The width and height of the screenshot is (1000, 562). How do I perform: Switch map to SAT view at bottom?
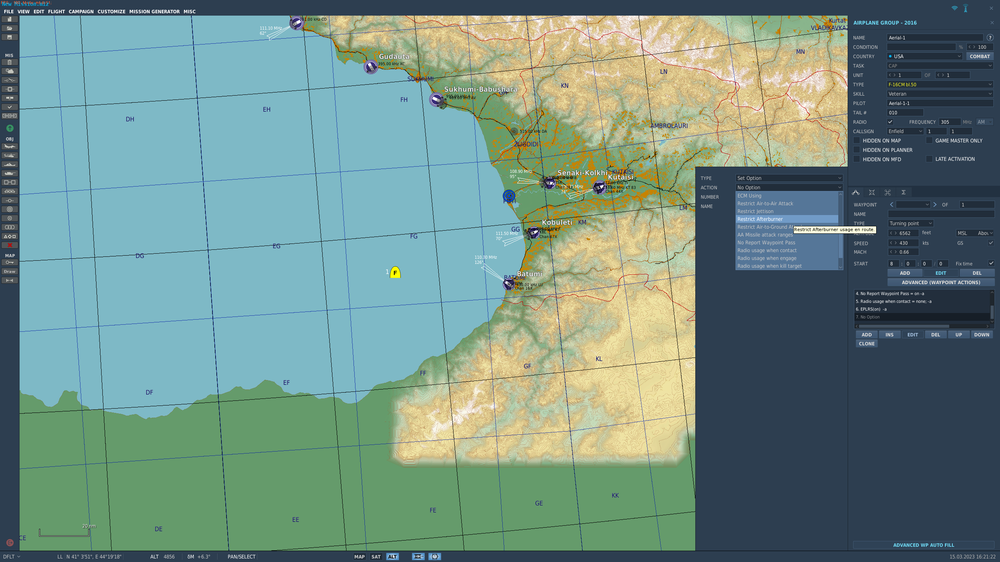376,557
